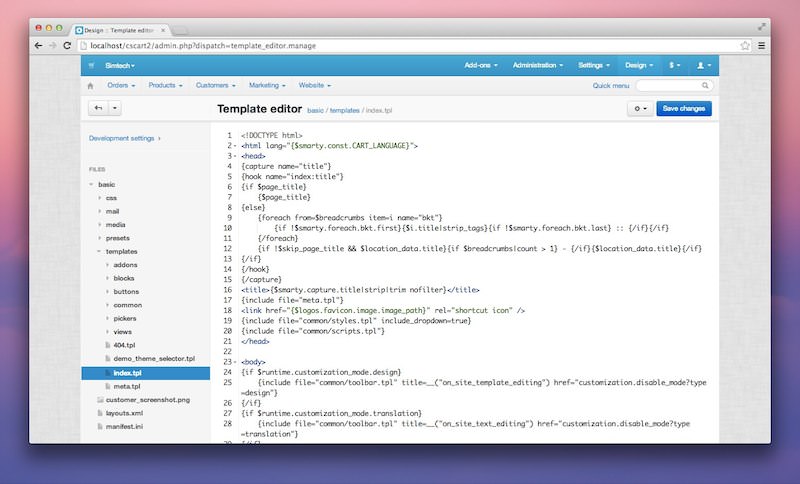Bookmark page with the star icon
800x484 pixels.
pyautogui.click(x=745, y=45)
